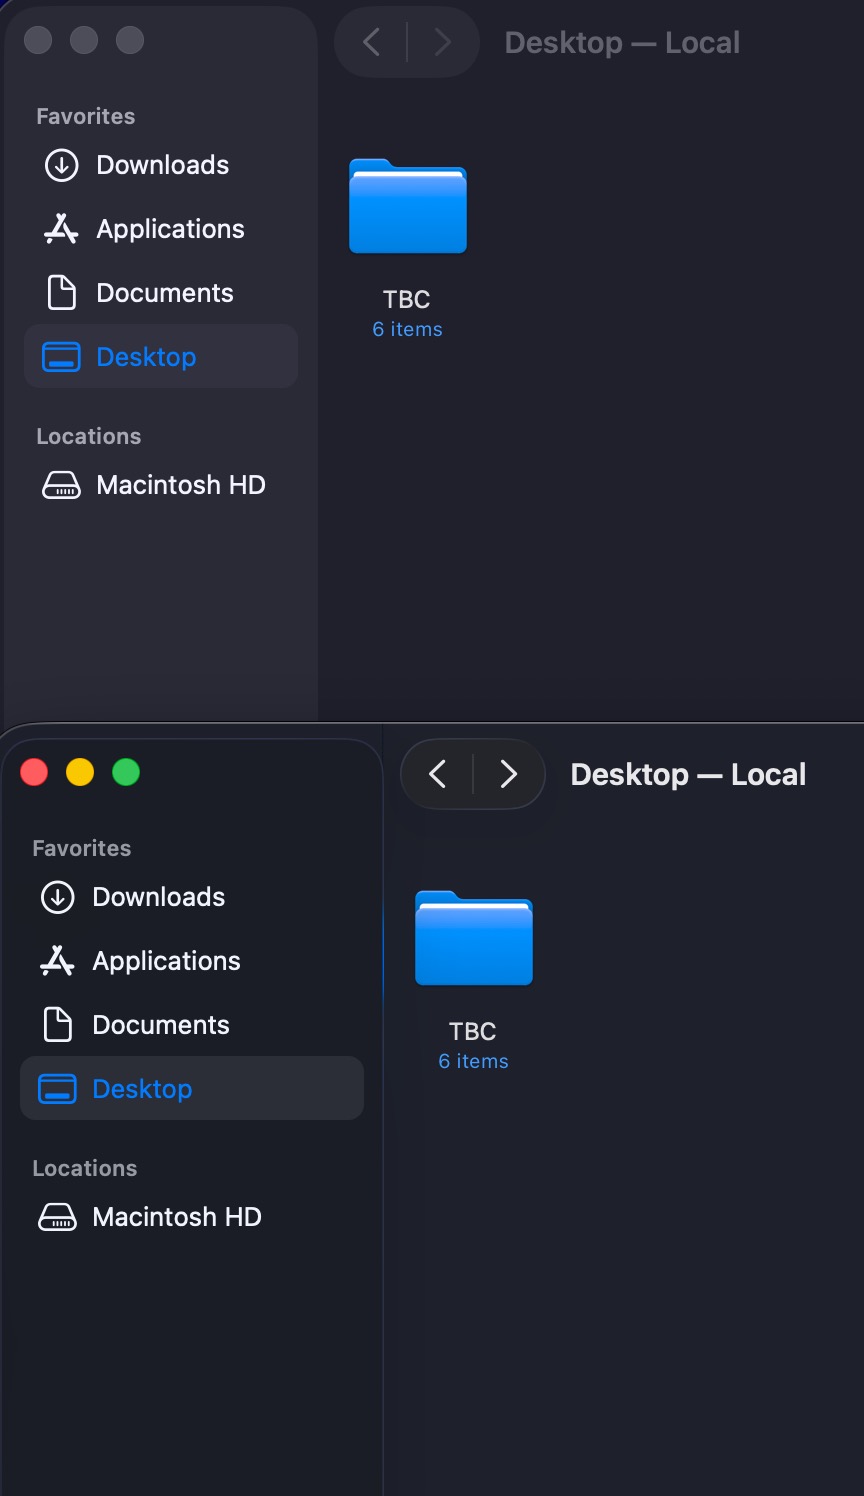Close the front Finder window with the red button
The height and width of the screenshot is (1496, 864).
pos(34,772)
